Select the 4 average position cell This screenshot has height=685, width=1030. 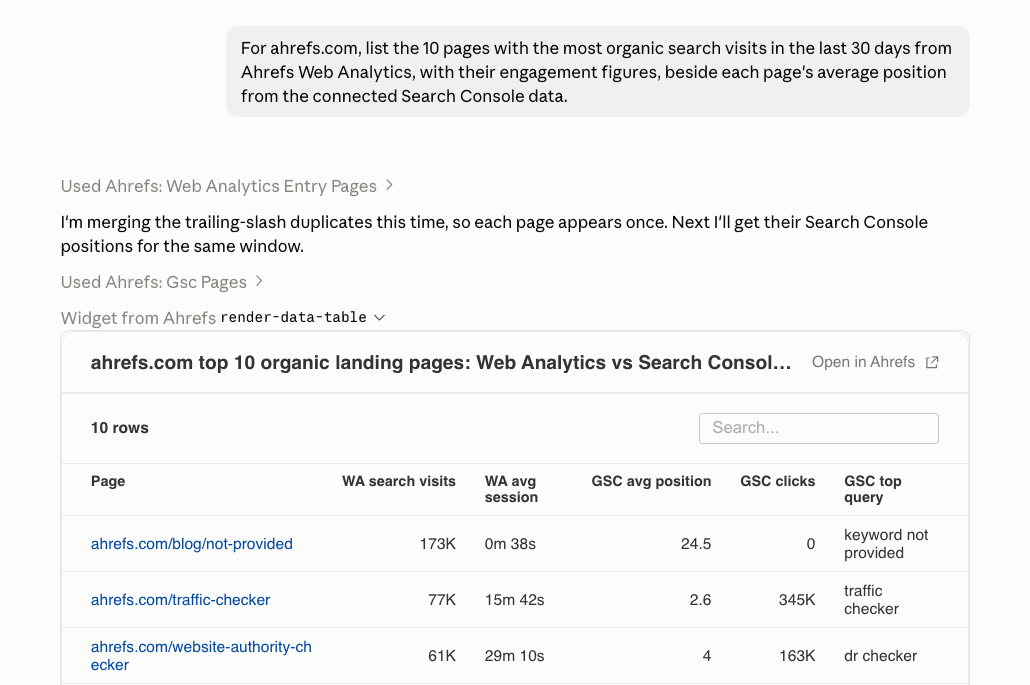click(707, 655)
